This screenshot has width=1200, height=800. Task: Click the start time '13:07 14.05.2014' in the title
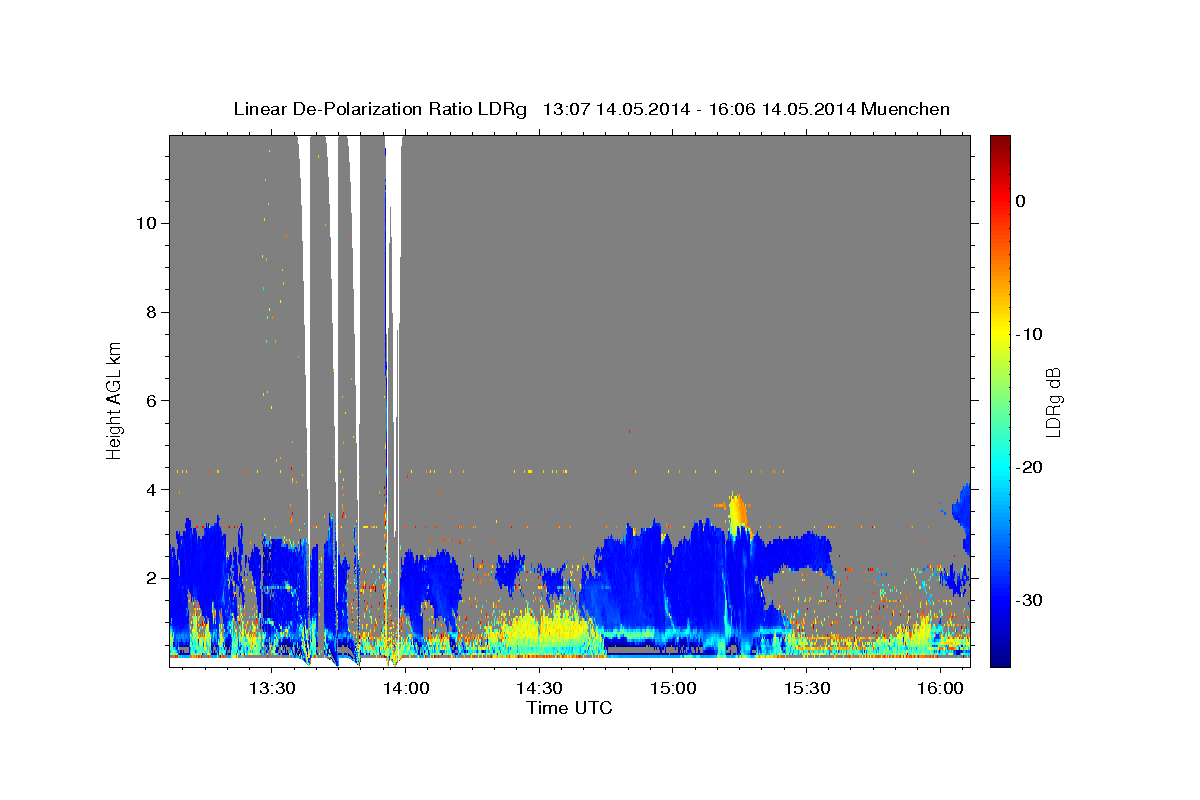(x=615, y=109)
